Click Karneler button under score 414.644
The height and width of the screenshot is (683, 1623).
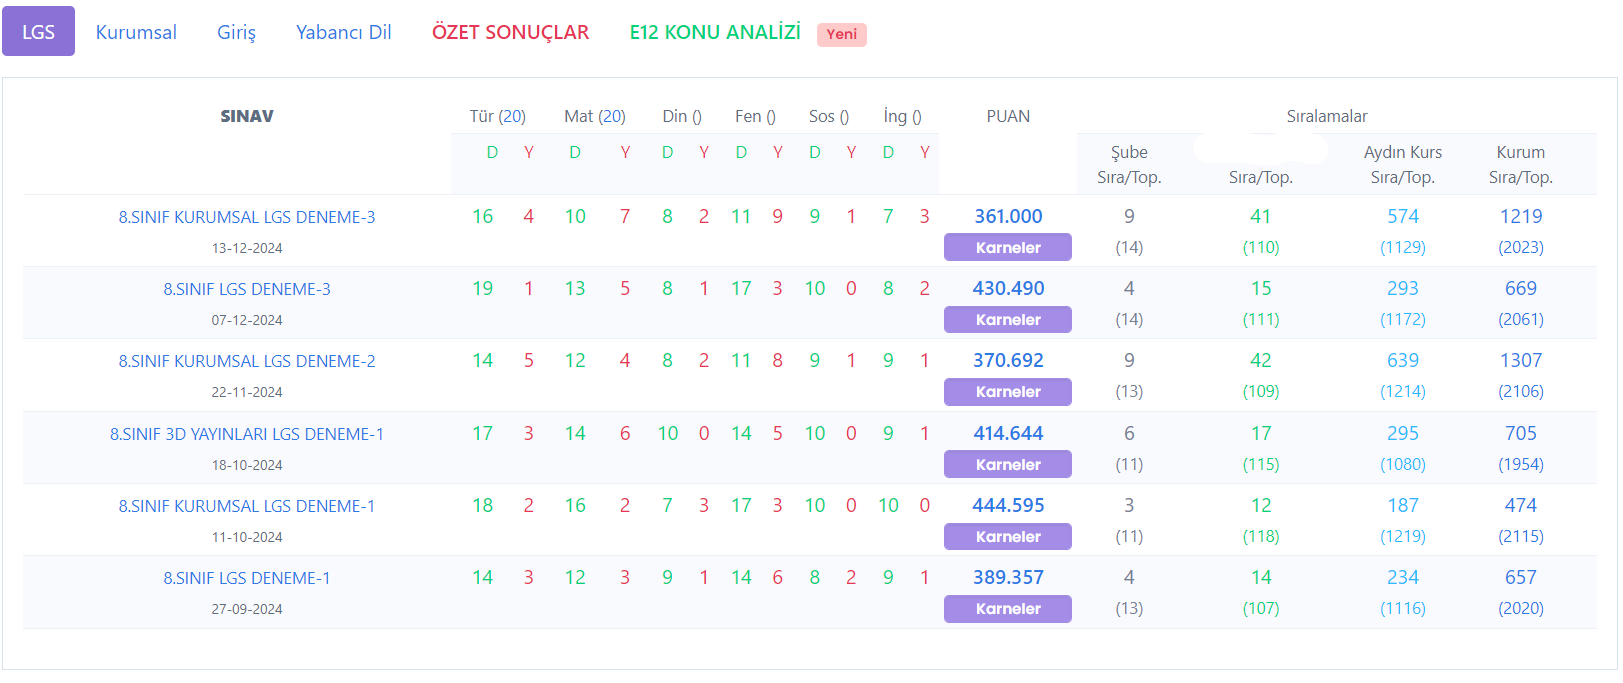(x=1007, y=464)
